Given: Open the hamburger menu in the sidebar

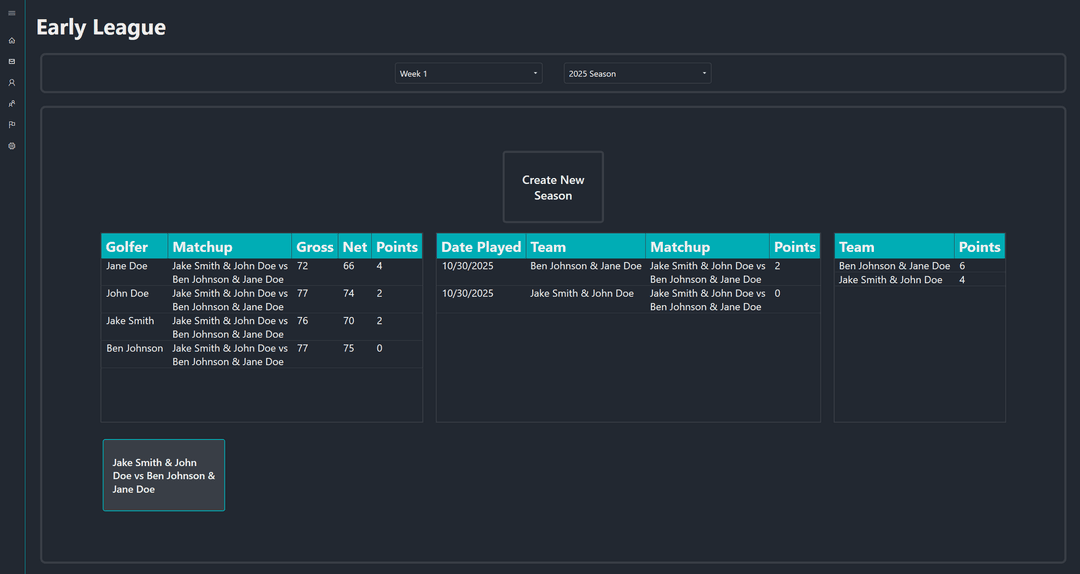Looking at the screenshot, I should point(12,13).
